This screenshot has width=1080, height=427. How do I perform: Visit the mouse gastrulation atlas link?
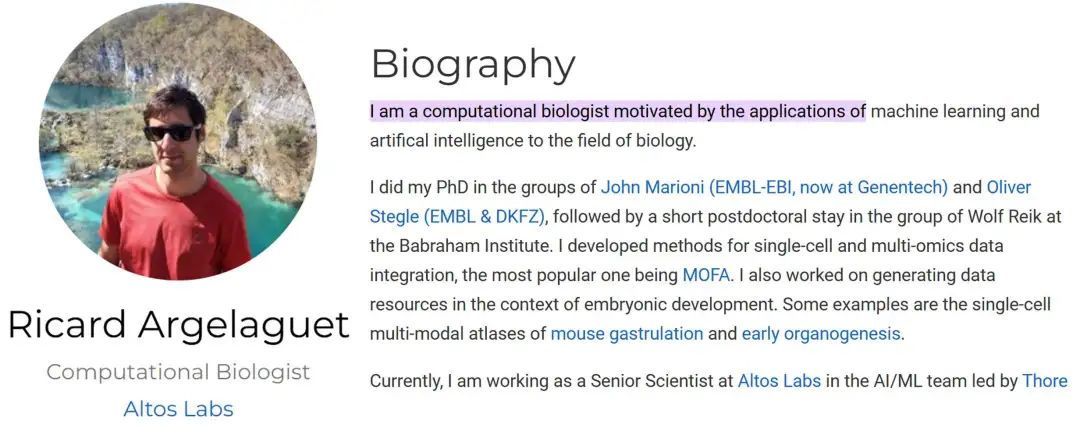[x=626, y=333]
